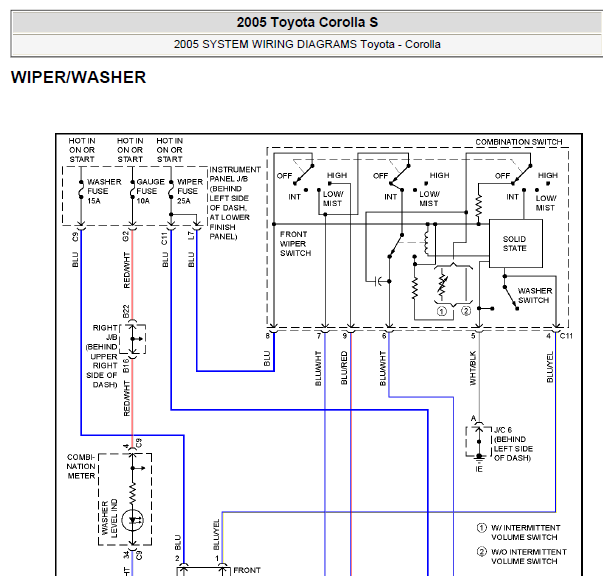Click the C11 connector label at pin 4

566,336
